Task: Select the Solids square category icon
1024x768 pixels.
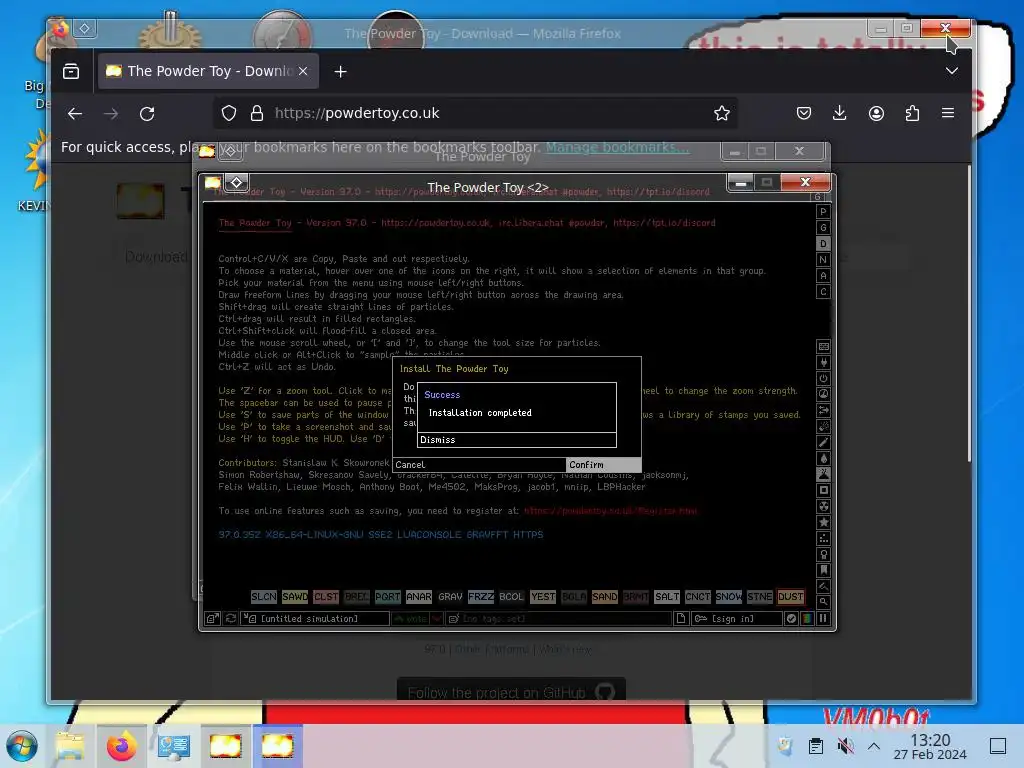Action: click(x=824, y=490)
